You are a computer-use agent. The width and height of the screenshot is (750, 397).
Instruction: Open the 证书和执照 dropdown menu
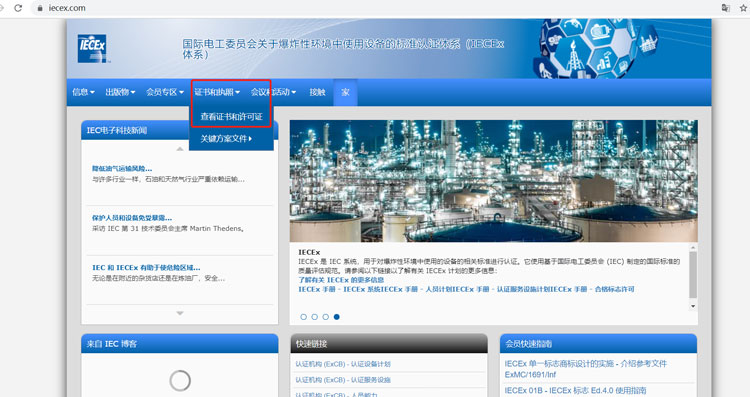pyautogui.click(x=217, y=92)
